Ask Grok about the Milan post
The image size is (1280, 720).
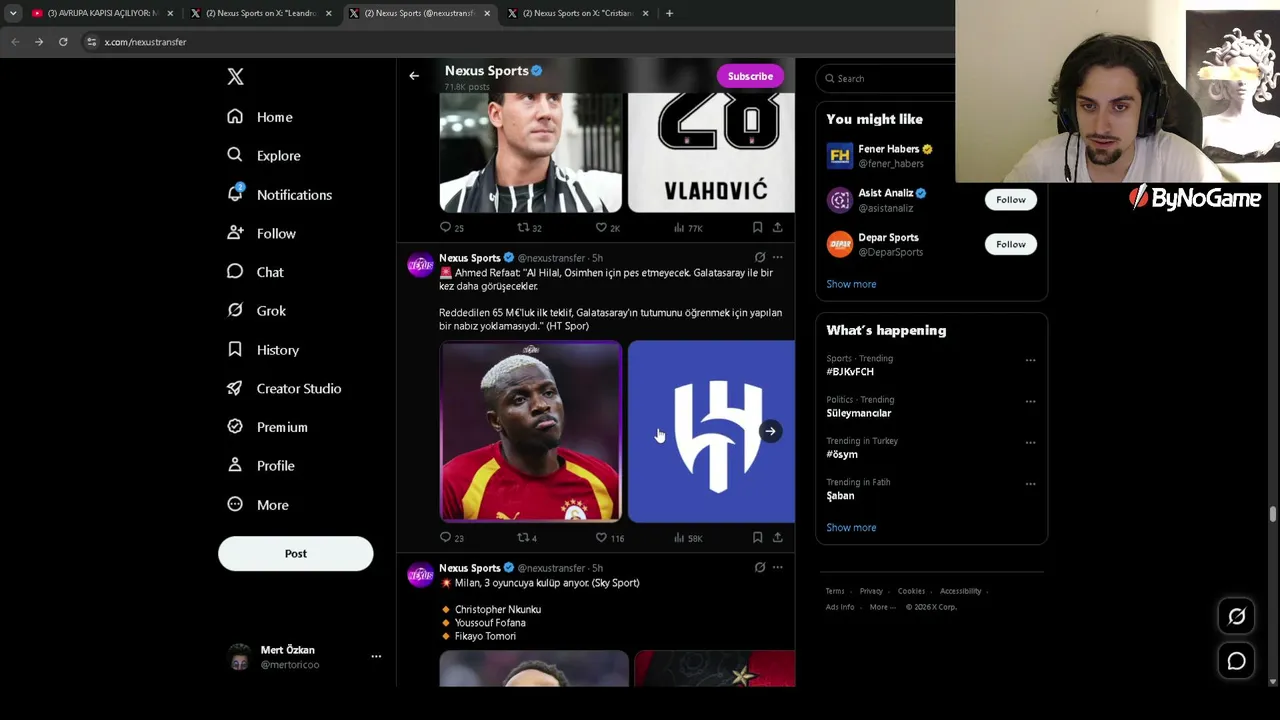(760, 568)
